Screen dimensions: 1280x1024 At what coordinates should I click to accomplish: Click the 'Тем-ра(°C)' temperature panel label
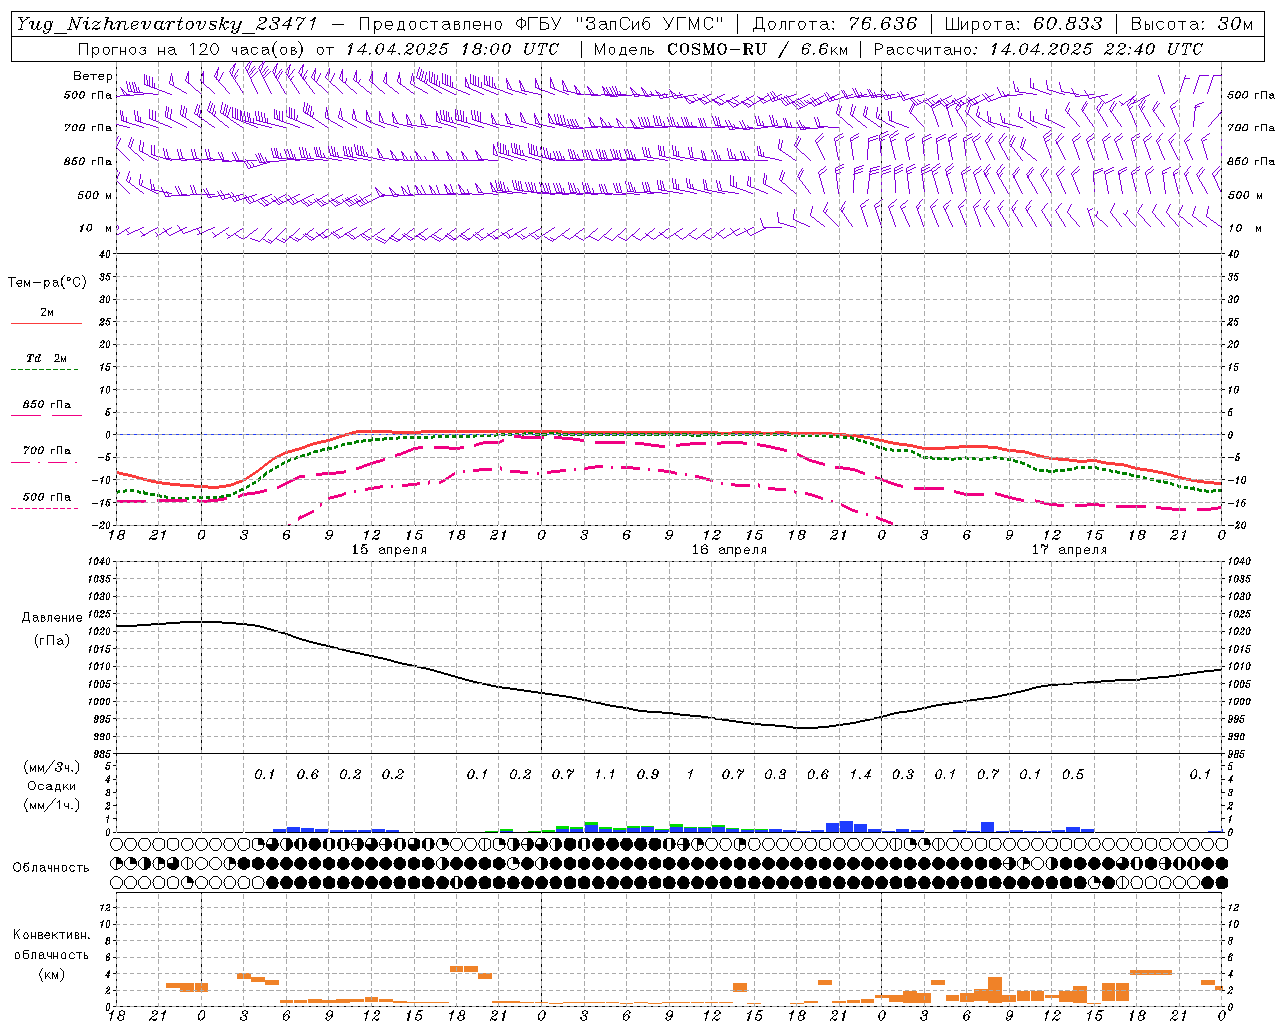tap(47, 283)
